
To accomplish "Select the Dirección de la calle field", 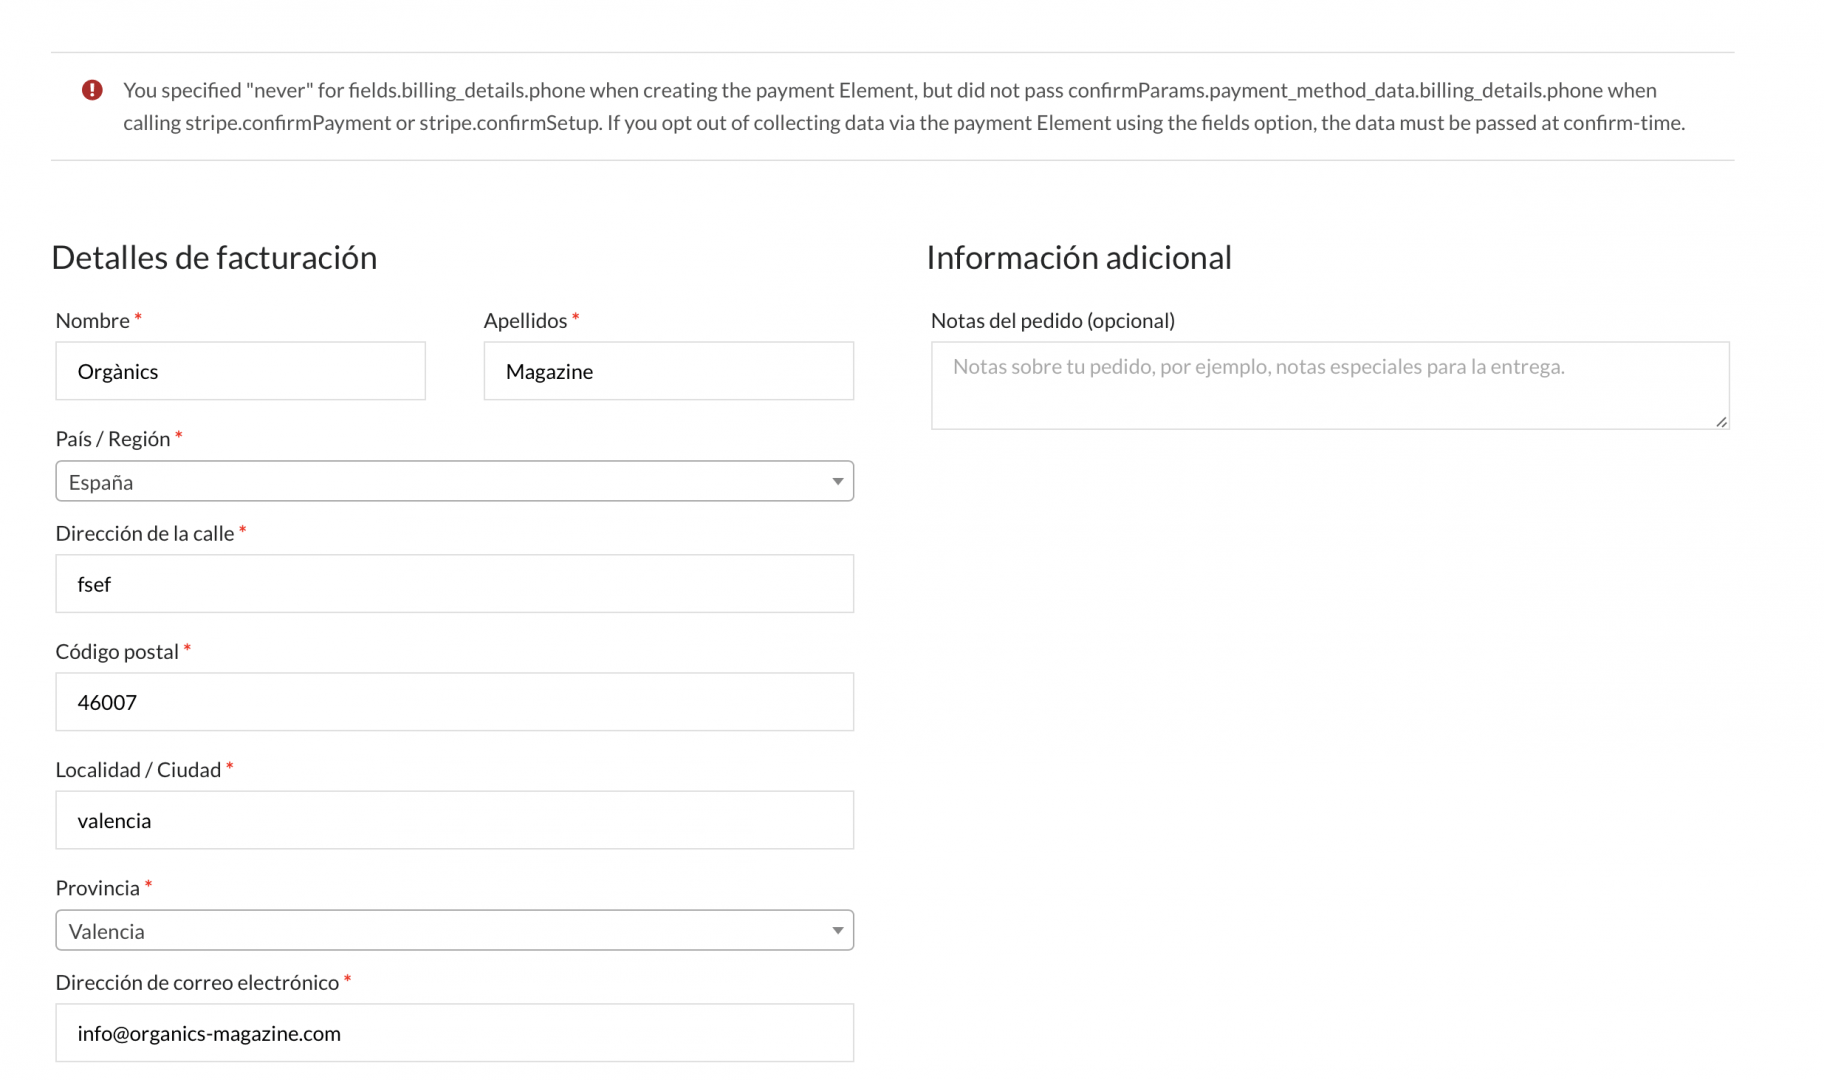I will (454, 583).
